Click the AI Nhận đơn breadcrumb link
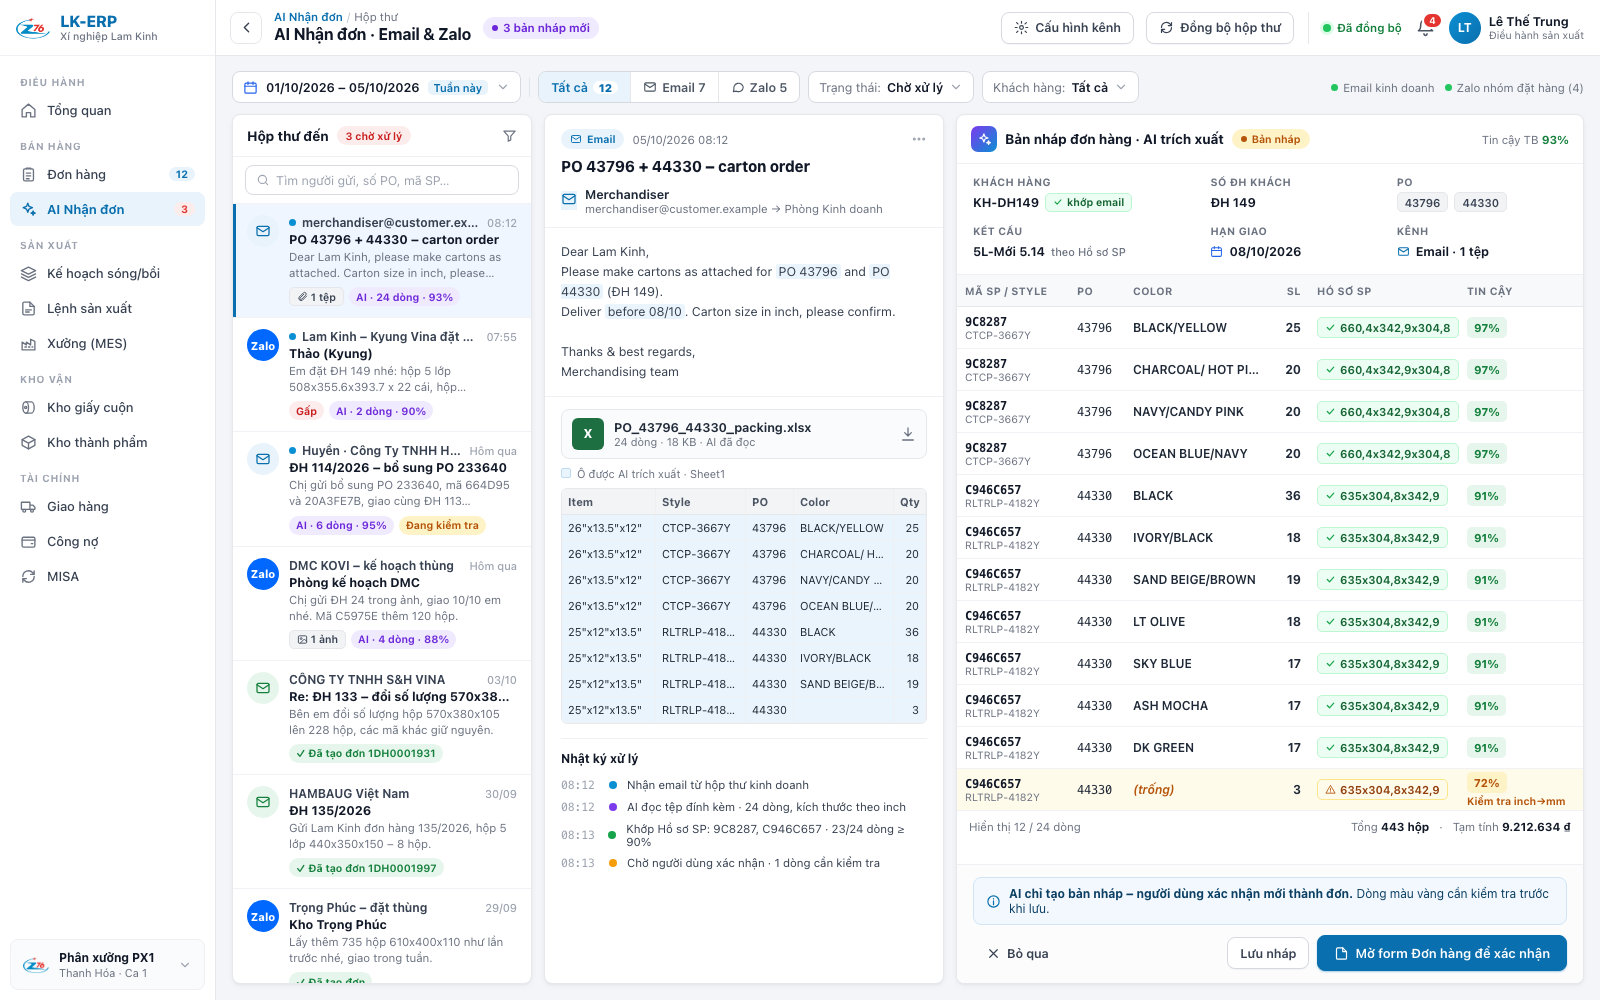Image resolution: width=1600 pixels, height=1000 pixels. tap(308, 17)
